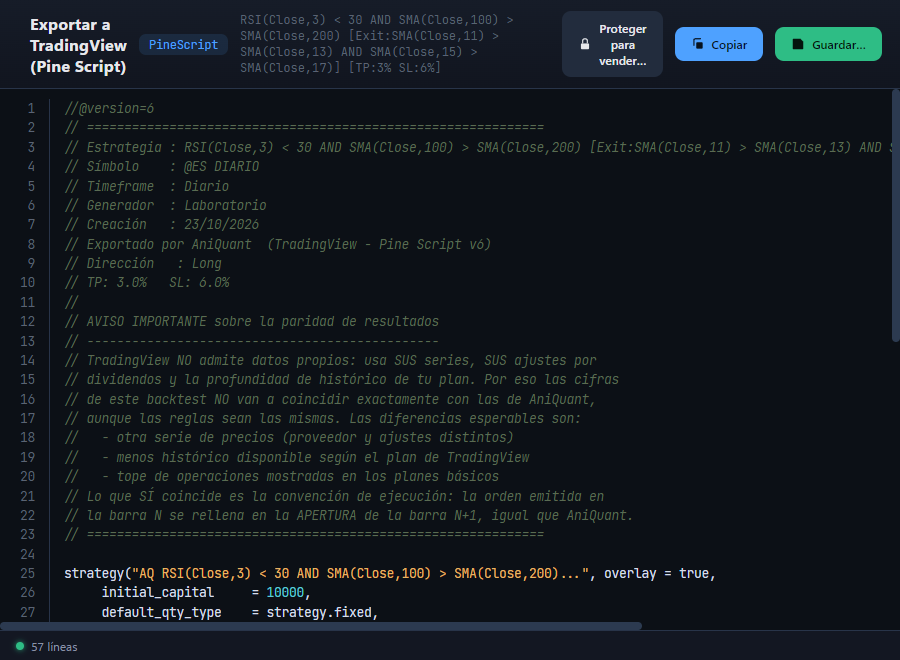Click the strategy("AQ RSI(Close,3)...") code line
The image size is (900, 660).
tap(390, 573)
